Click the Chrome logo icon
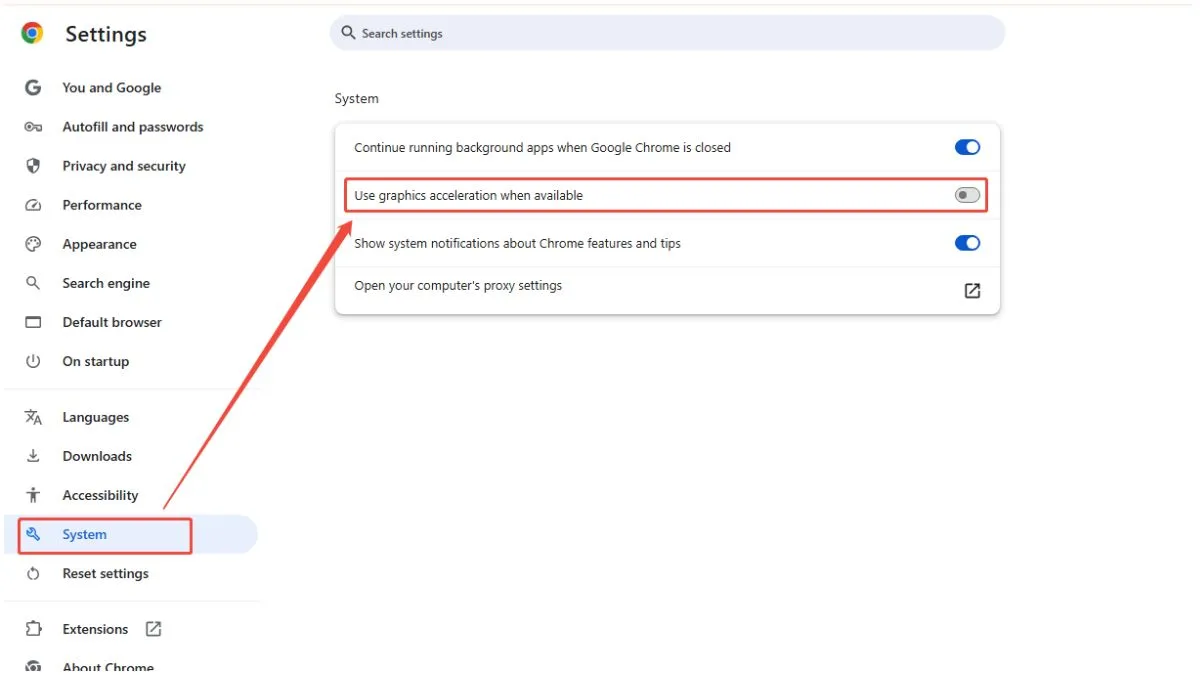The height and width of the screenshot is (675, 1200). point(32,33)
